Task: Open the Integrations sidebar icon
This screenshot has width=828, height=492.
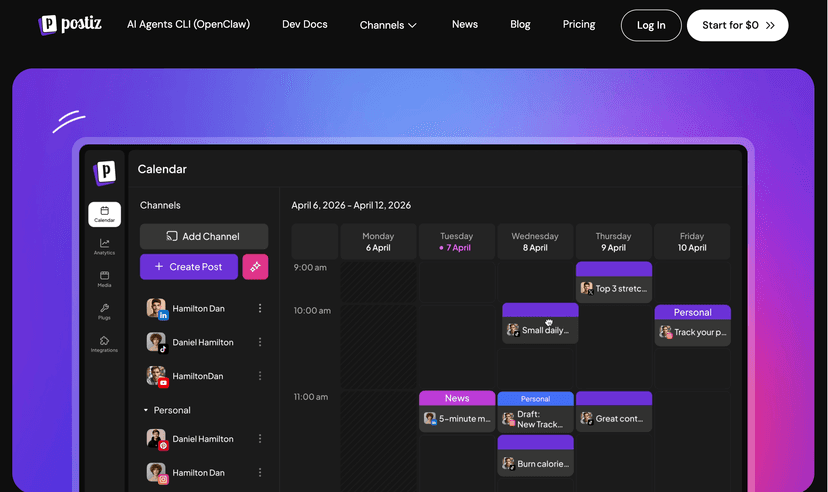Action: pyautogui.click(x=105, y=344)
